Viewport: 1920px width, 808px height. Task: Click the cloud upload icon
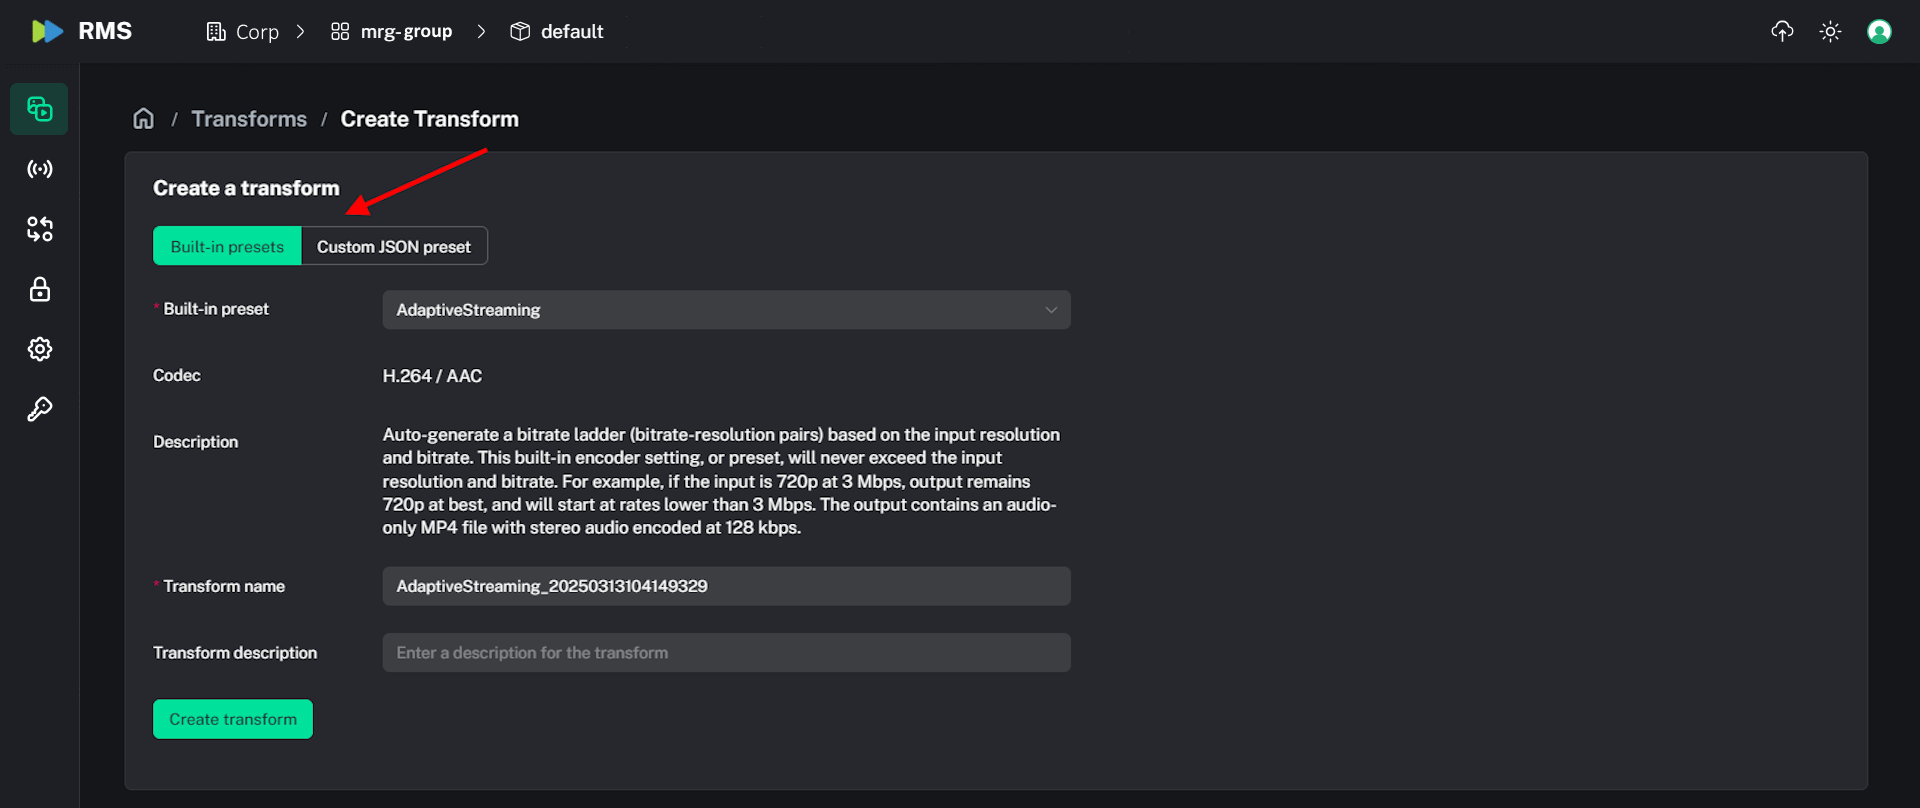(1782, 31)
